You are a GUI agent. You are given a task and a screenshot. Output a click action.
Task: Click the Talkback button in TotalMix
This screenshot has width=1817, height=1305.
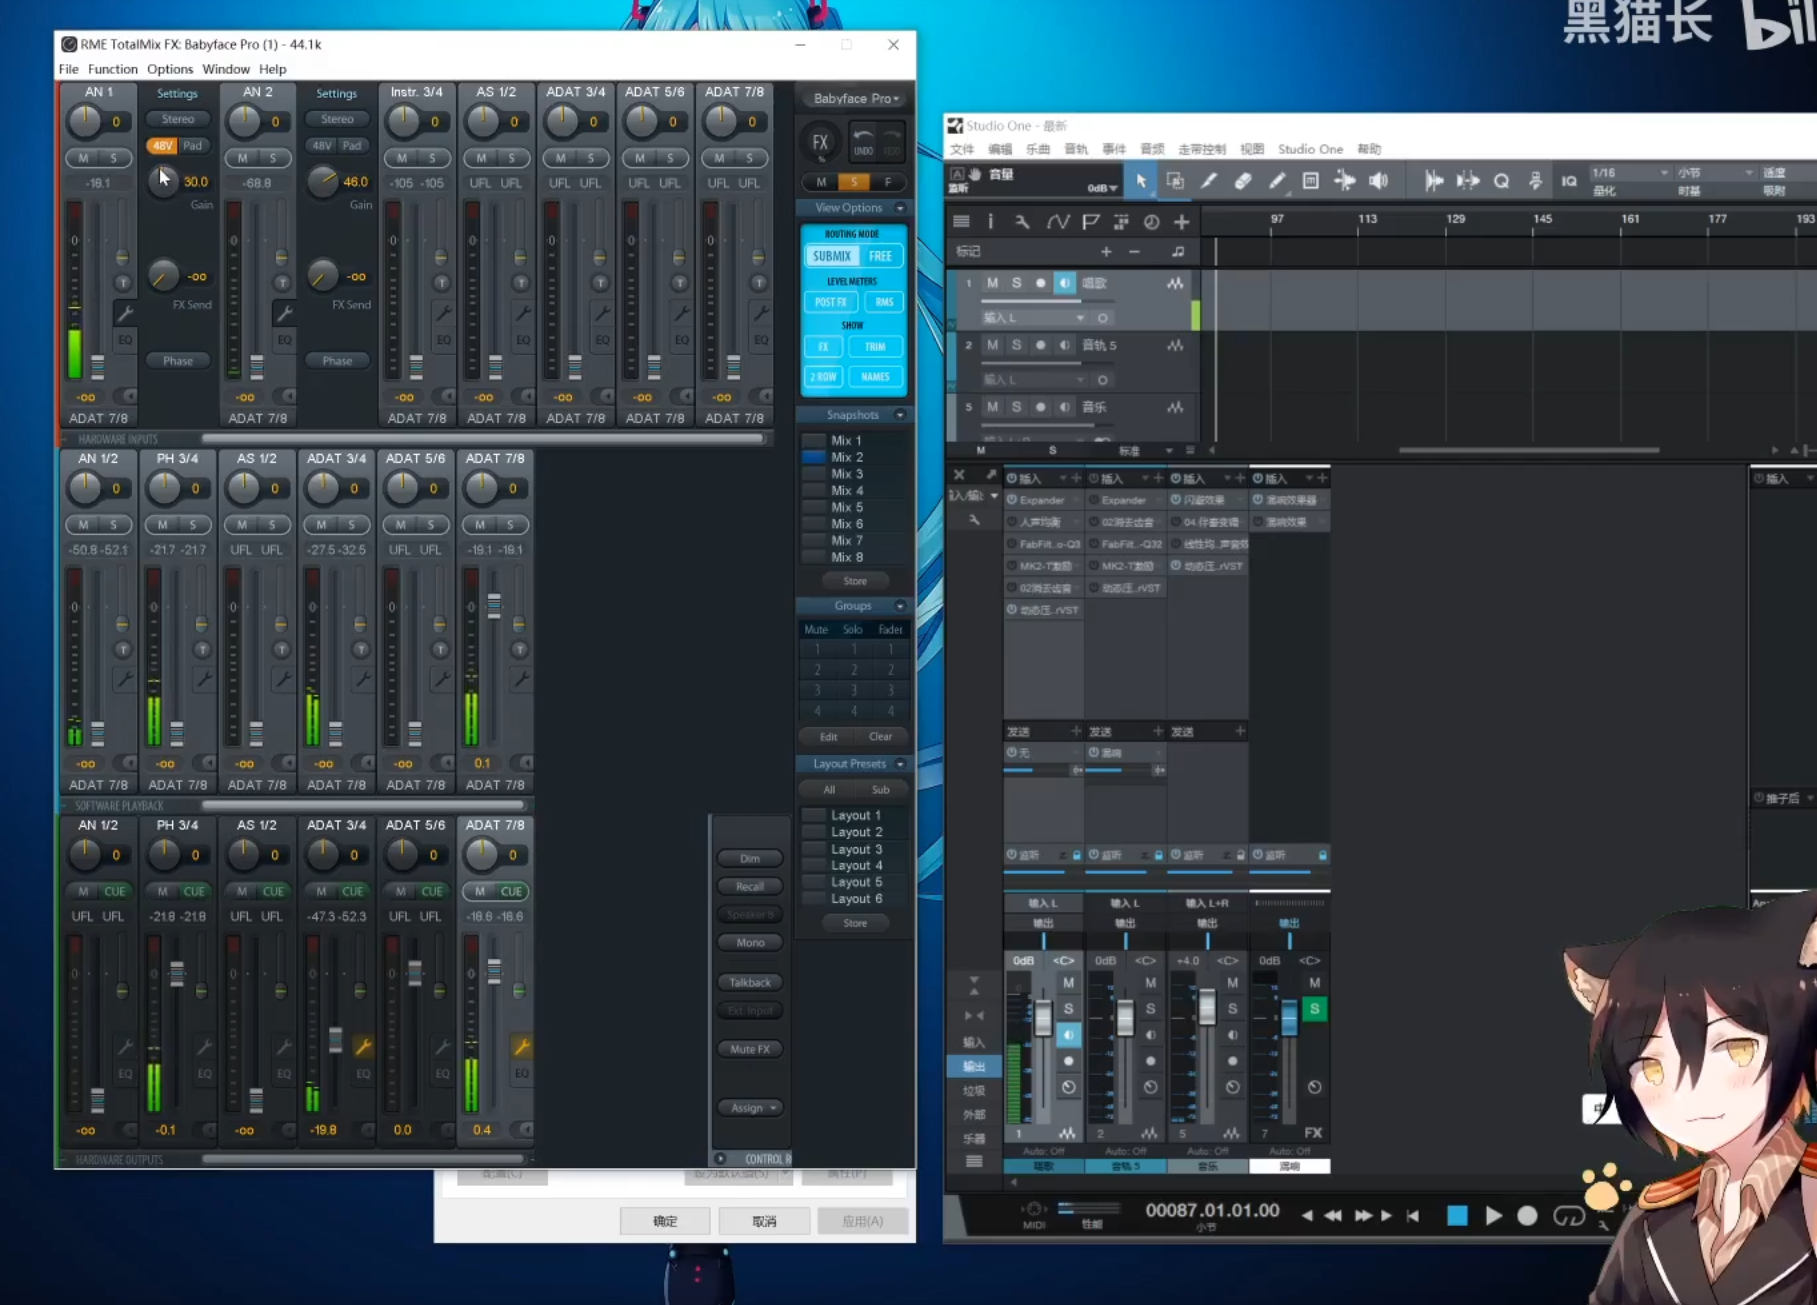click(749, 981)
